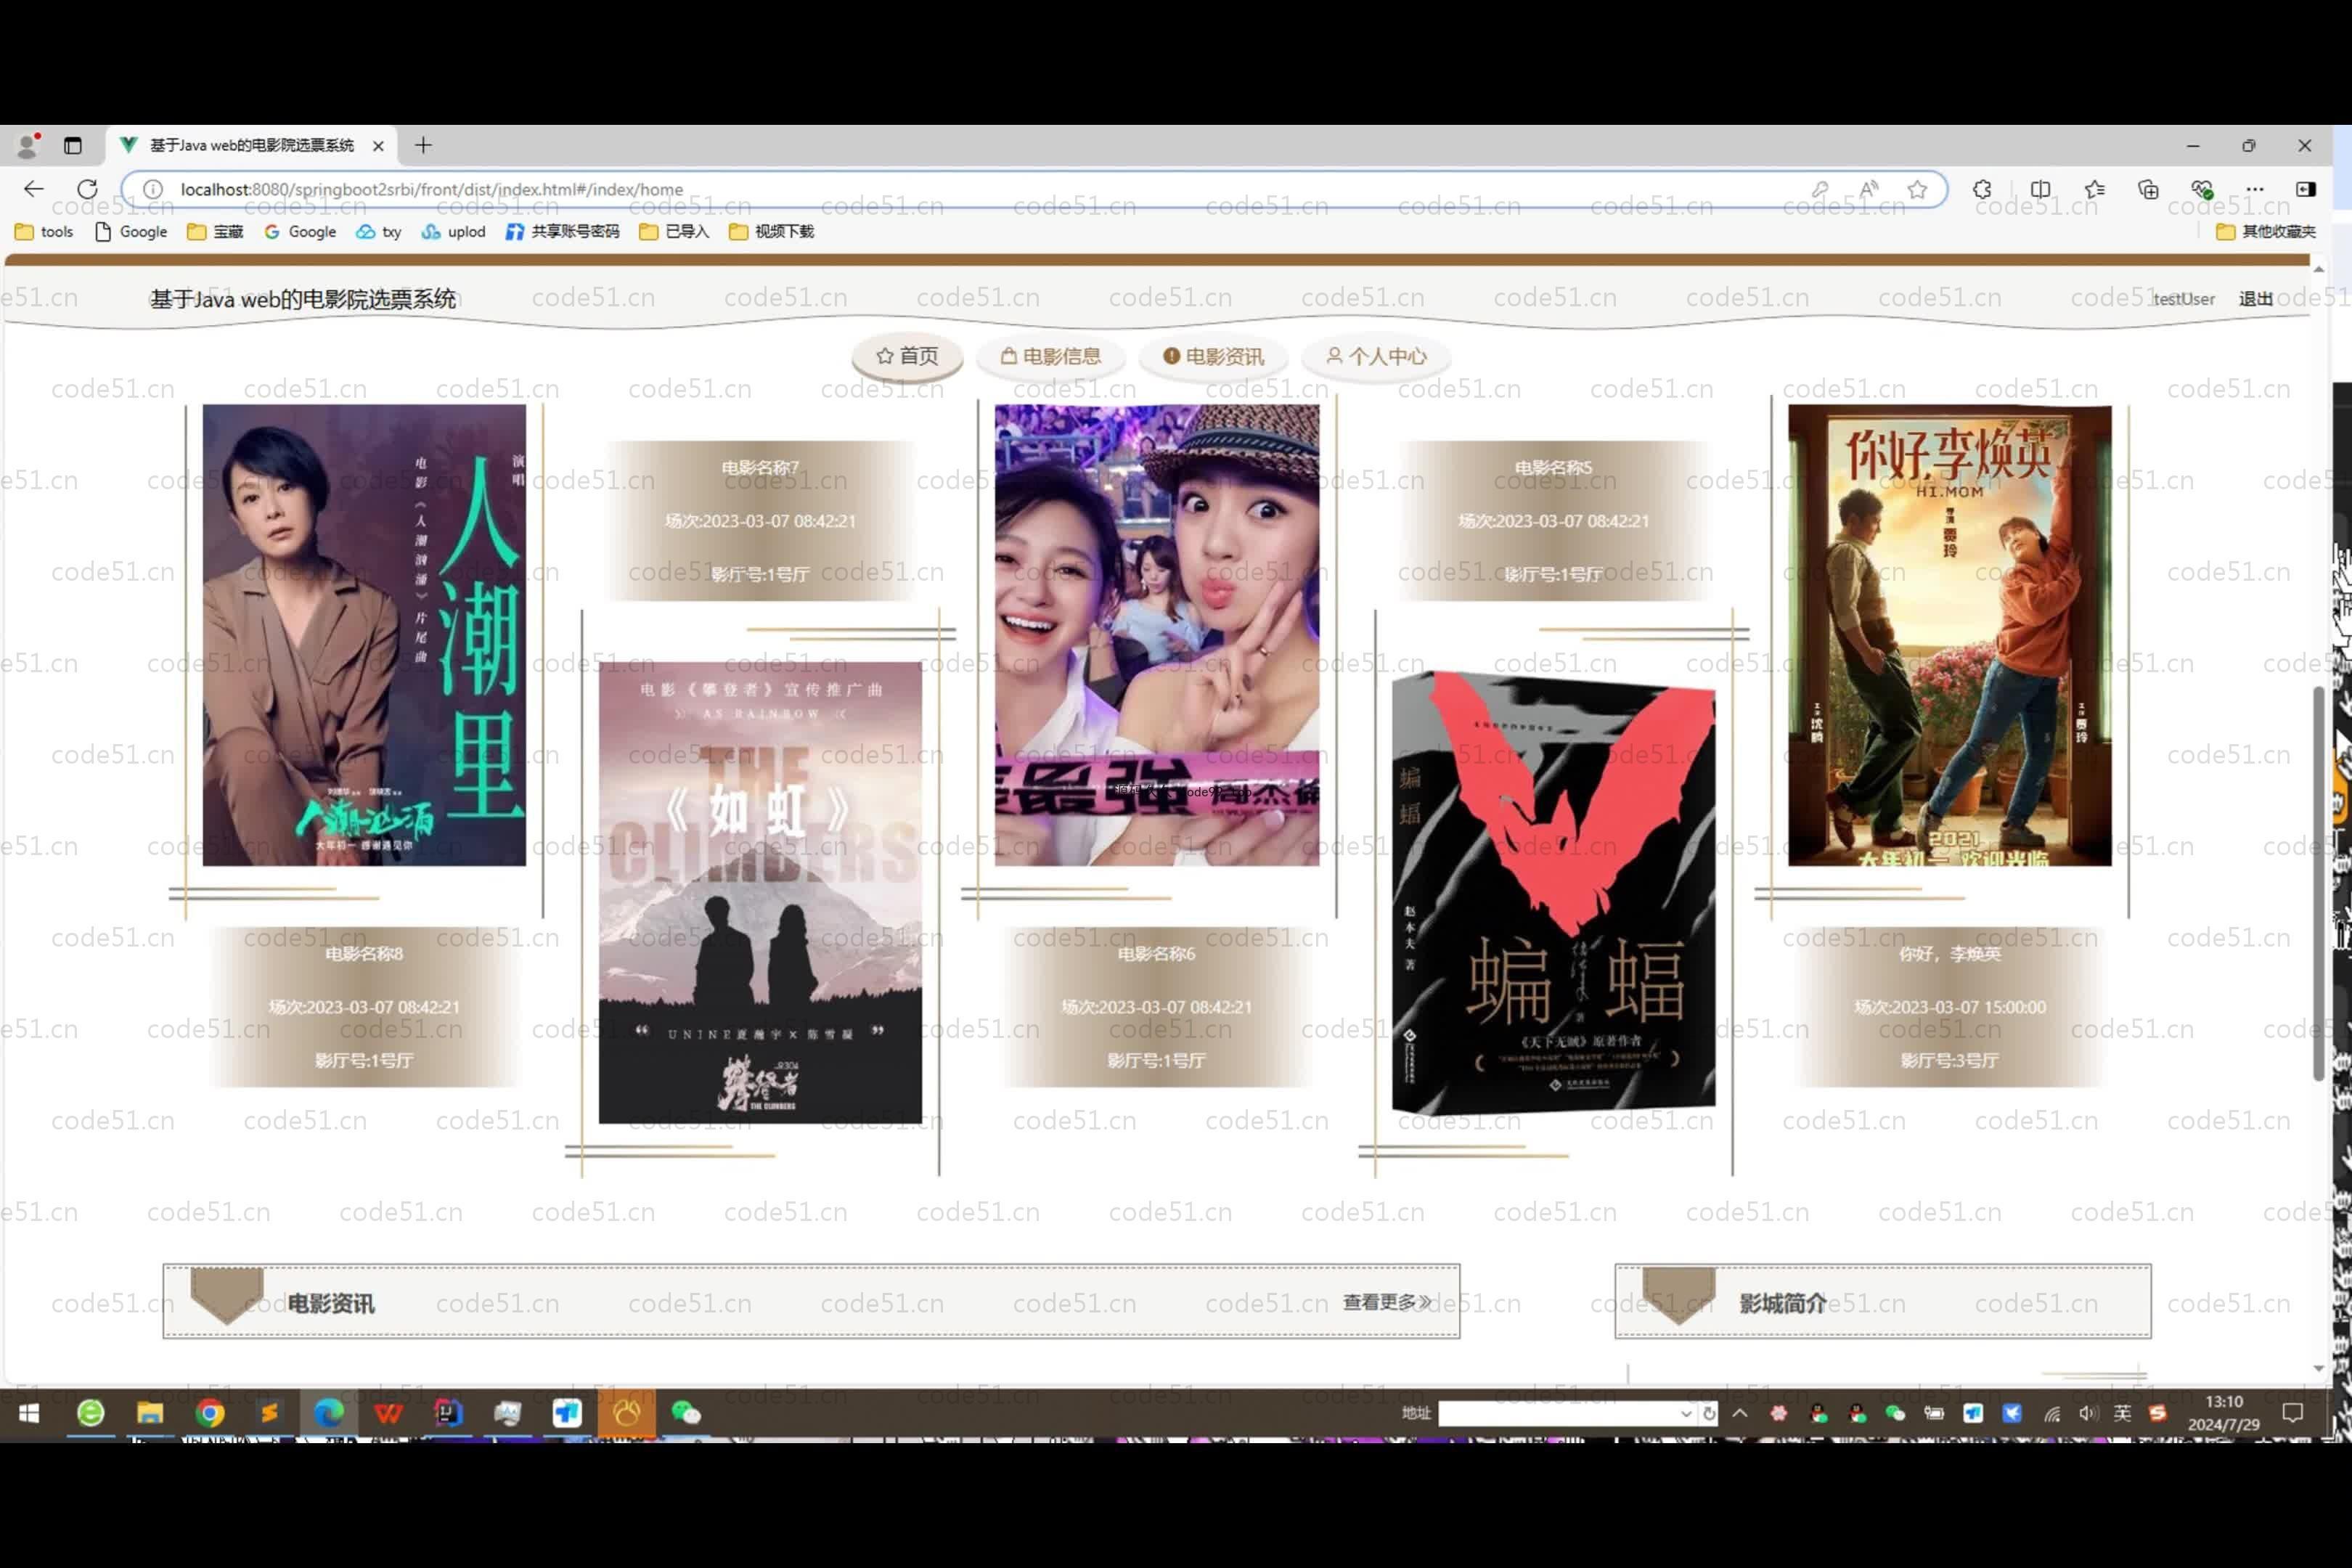Open File Explorer from taskbar
2352x1568 pixels.
pyautogui.click(x=150, y=1413)
